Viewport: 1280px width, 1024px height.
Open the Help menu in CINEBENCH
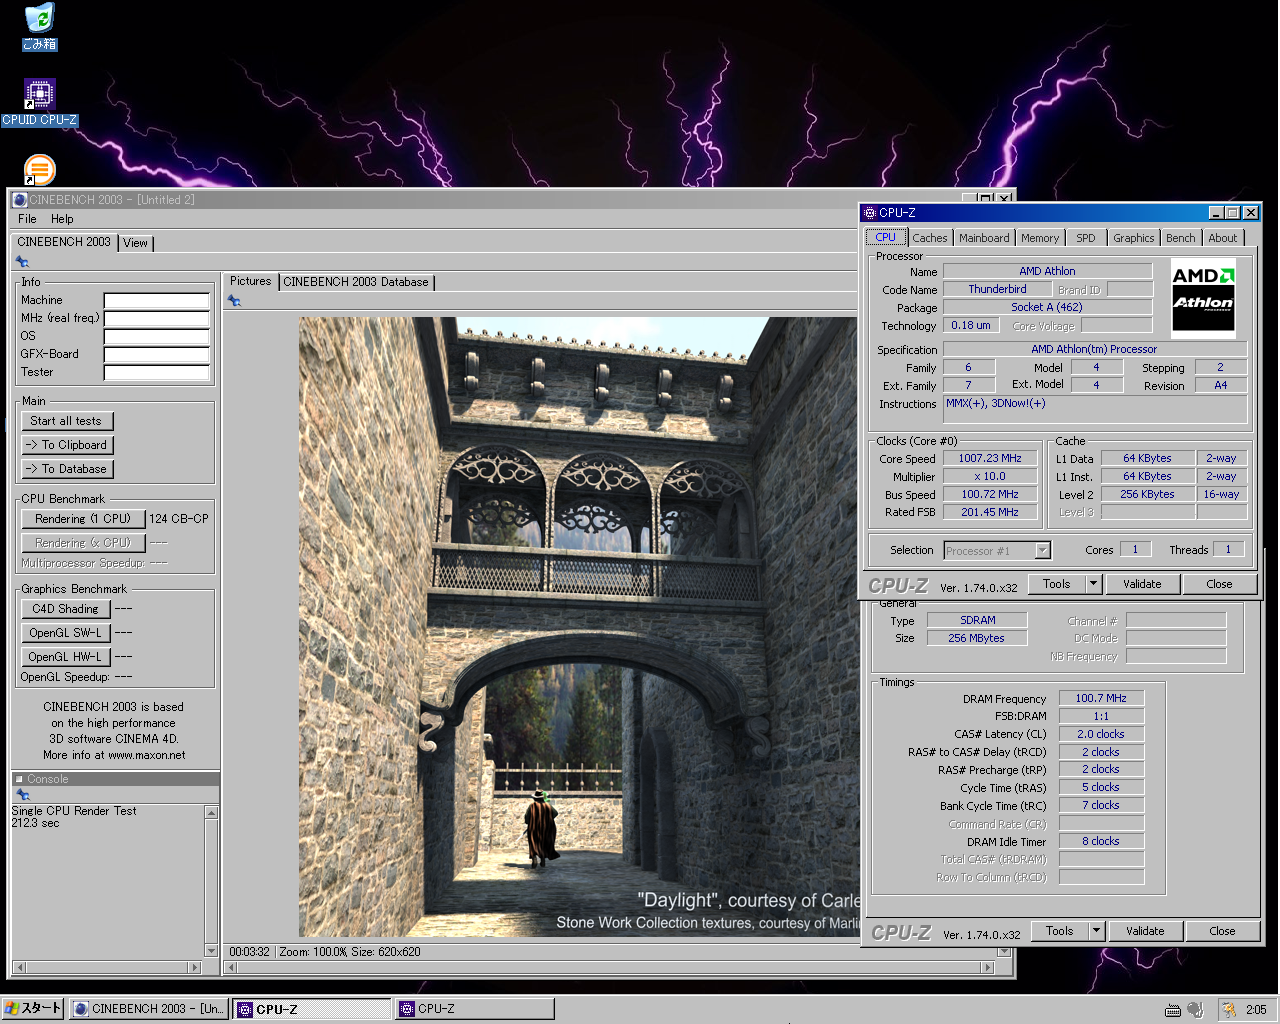click(x=62, y=219)
